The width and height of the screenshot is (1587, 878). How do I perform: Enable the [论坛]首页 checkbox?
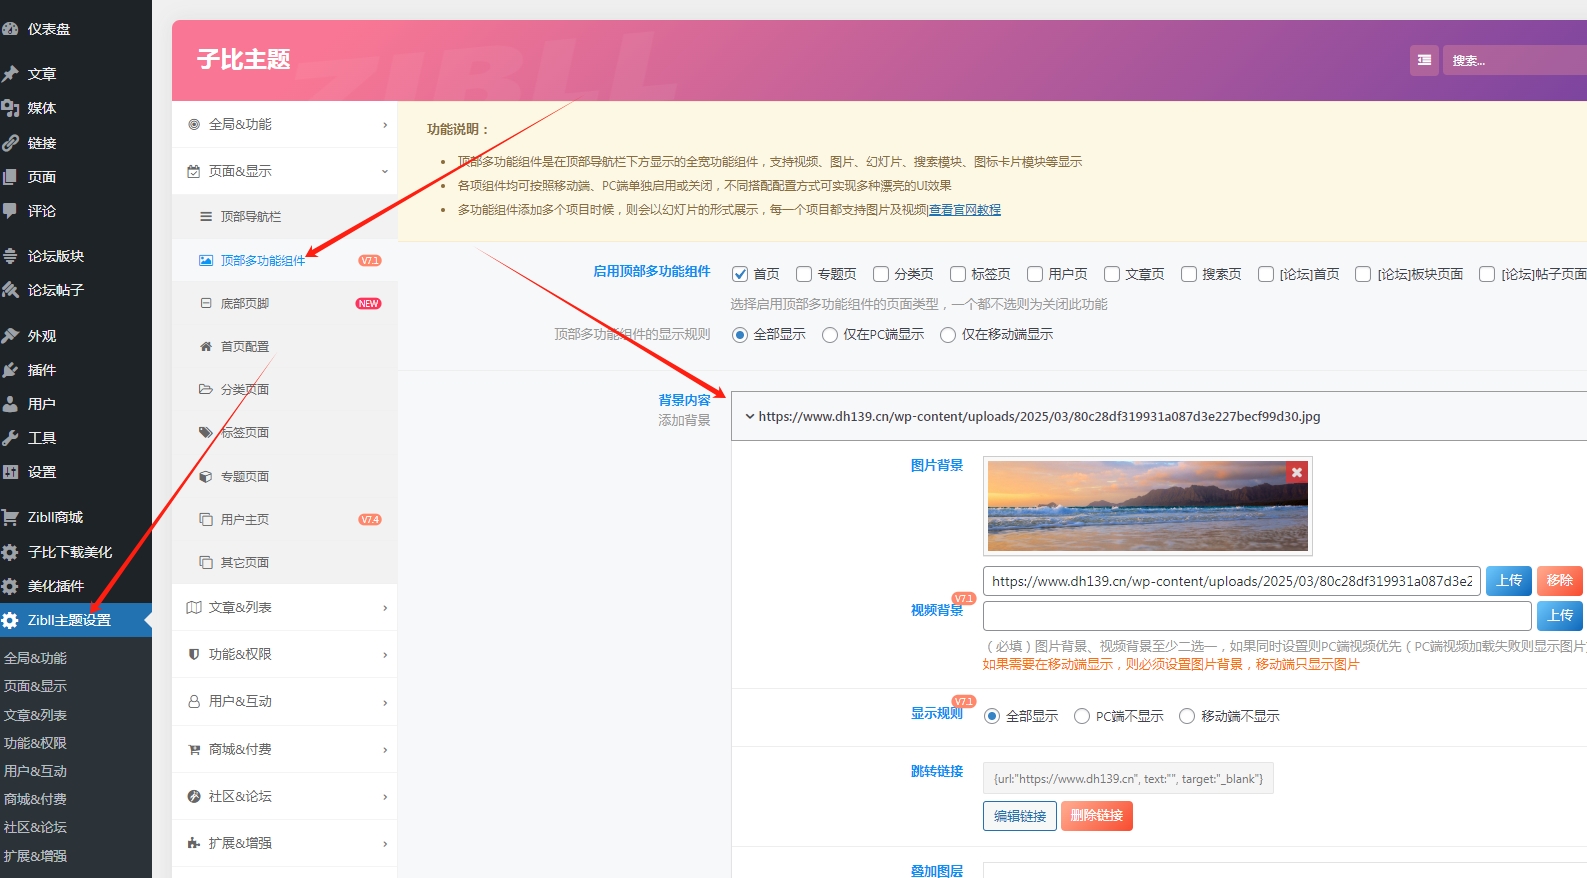pos(1266,274)
